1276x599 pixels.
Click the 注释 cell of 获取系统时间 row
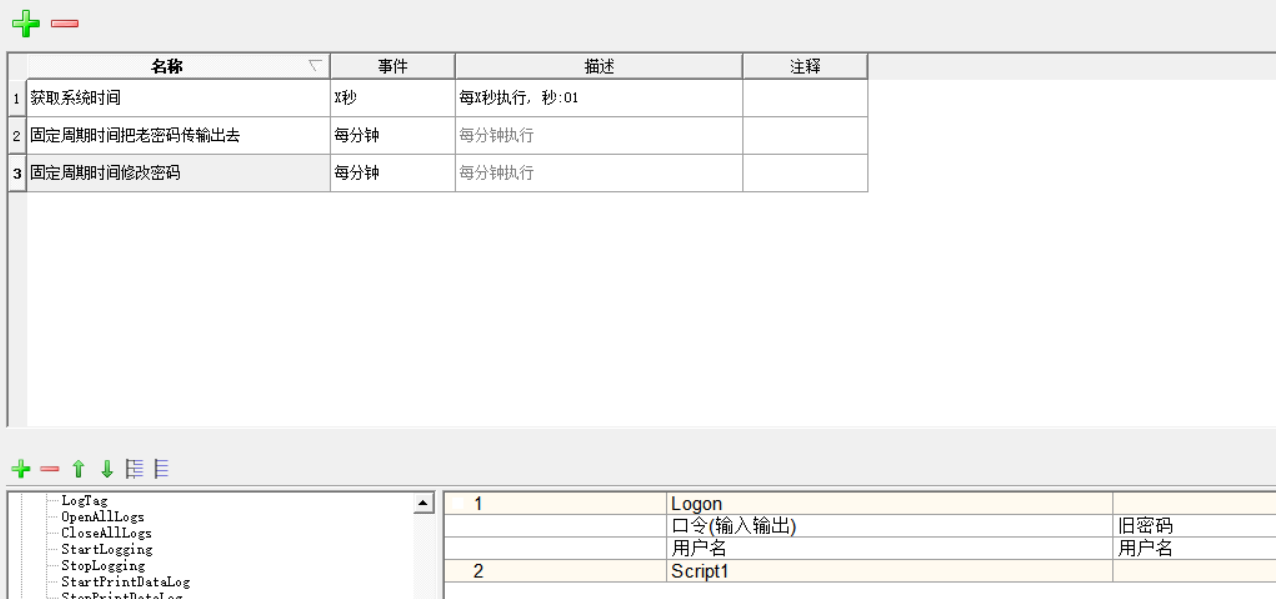pos(805,98)
